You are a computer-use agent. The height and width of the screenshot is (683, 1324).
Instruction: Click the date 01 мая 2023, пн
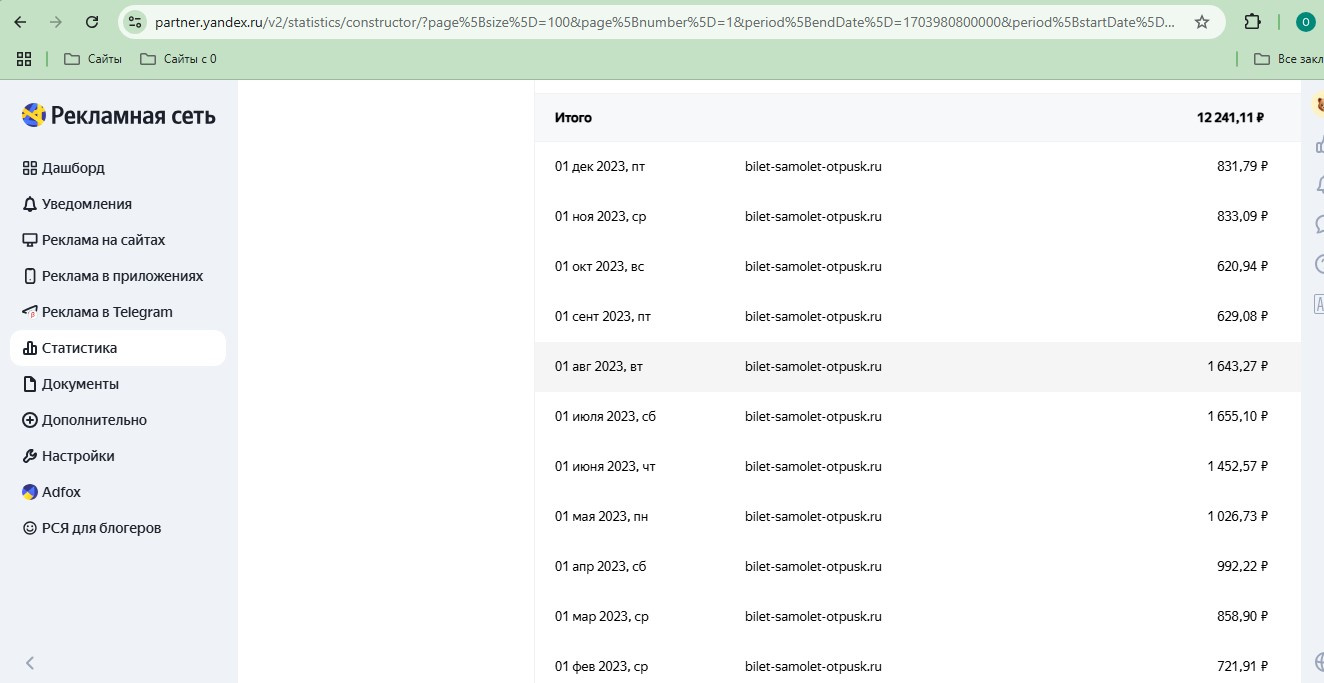coord(602,517)
